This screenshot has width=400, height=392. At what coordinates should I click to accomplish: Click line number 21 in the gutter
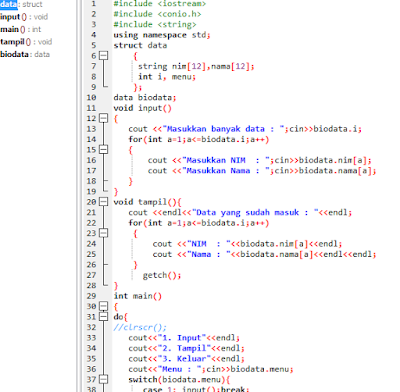[x=91, y=213]
